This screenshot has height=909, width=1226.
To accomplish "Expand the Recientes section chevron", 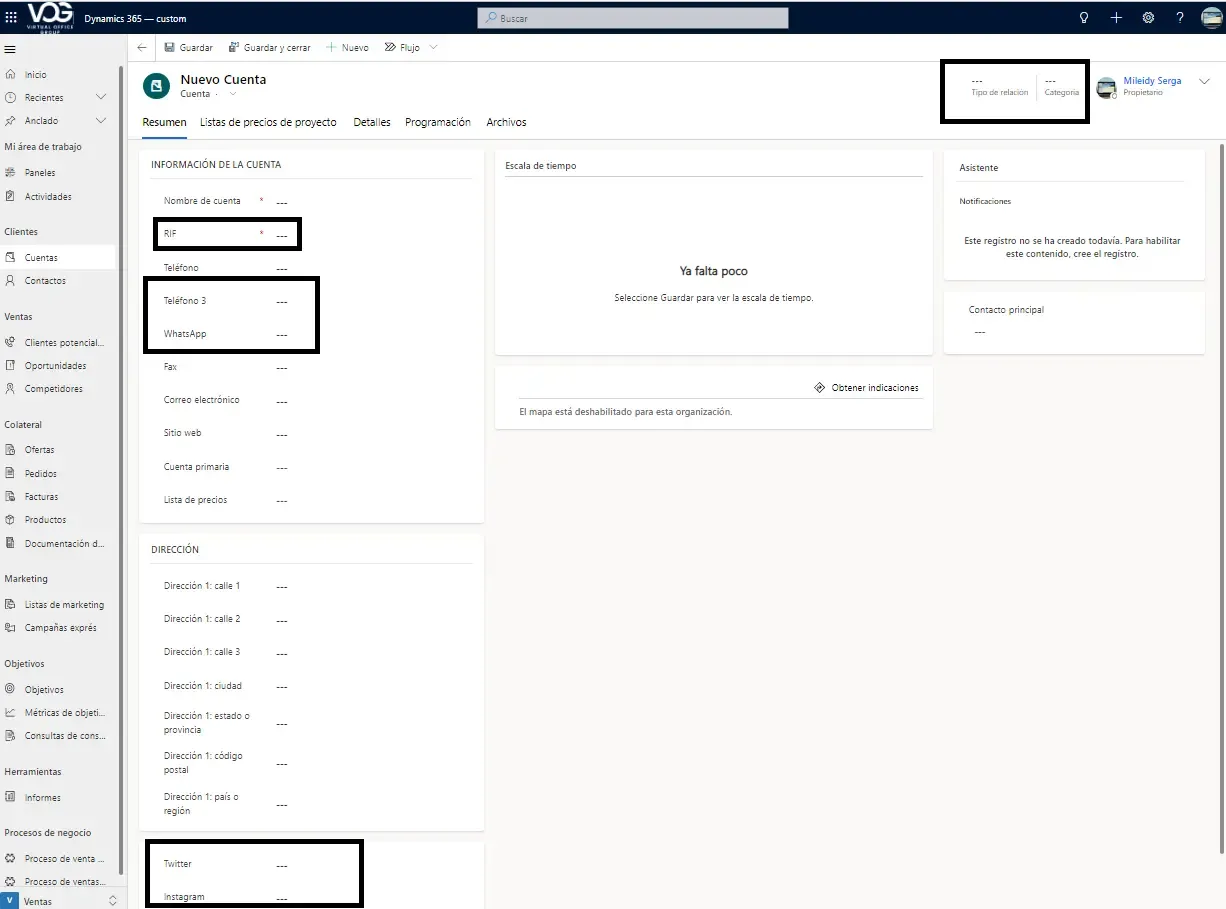I will pyautogui.click(x=101, y=98).
